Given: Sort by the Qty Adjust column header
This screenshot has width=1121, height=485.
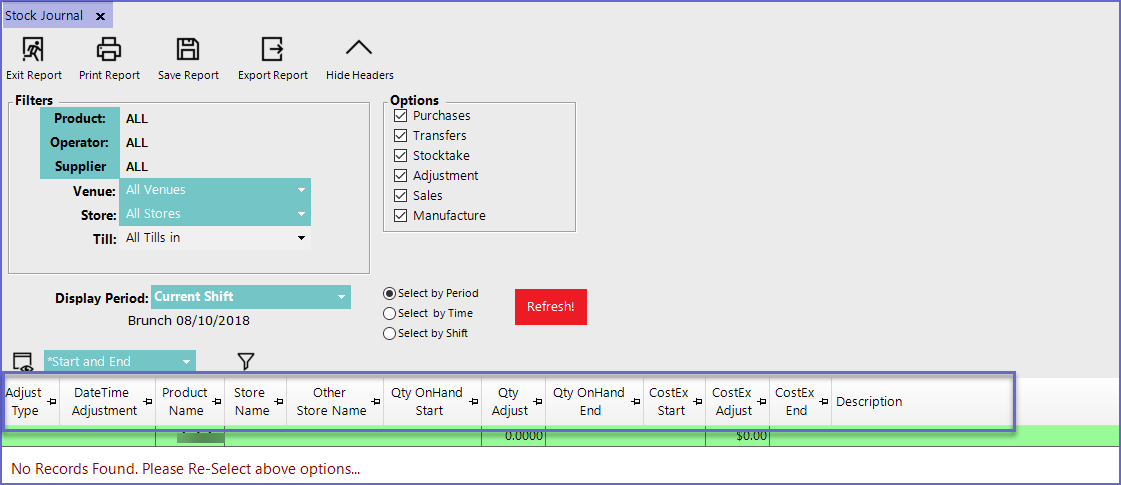Looking at the screenshot, I should [512, 402].
